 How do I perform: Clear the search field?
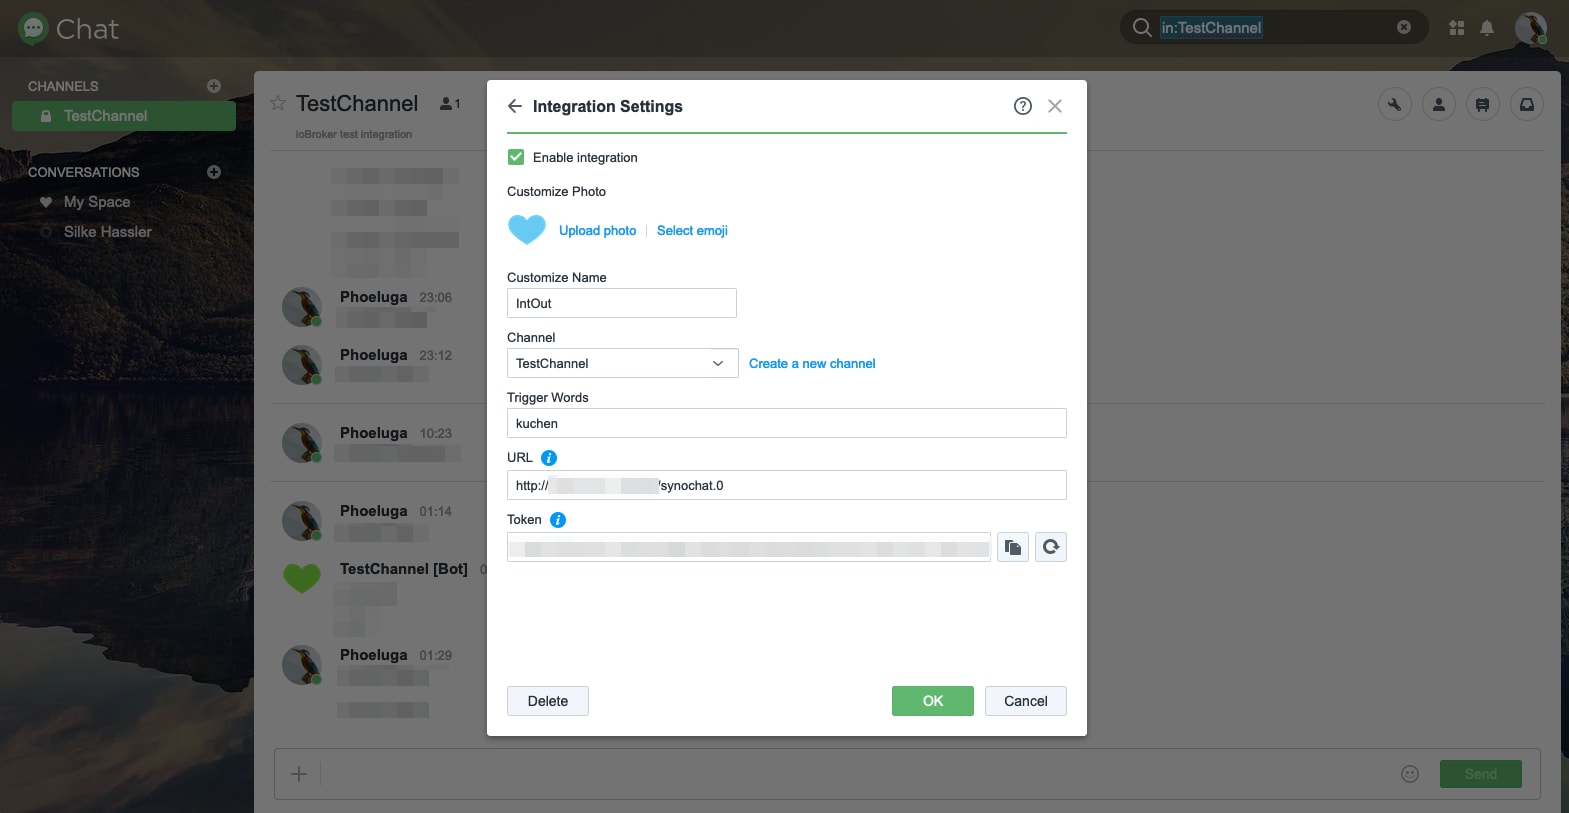pyautogui.click(x=1404, y=28)
